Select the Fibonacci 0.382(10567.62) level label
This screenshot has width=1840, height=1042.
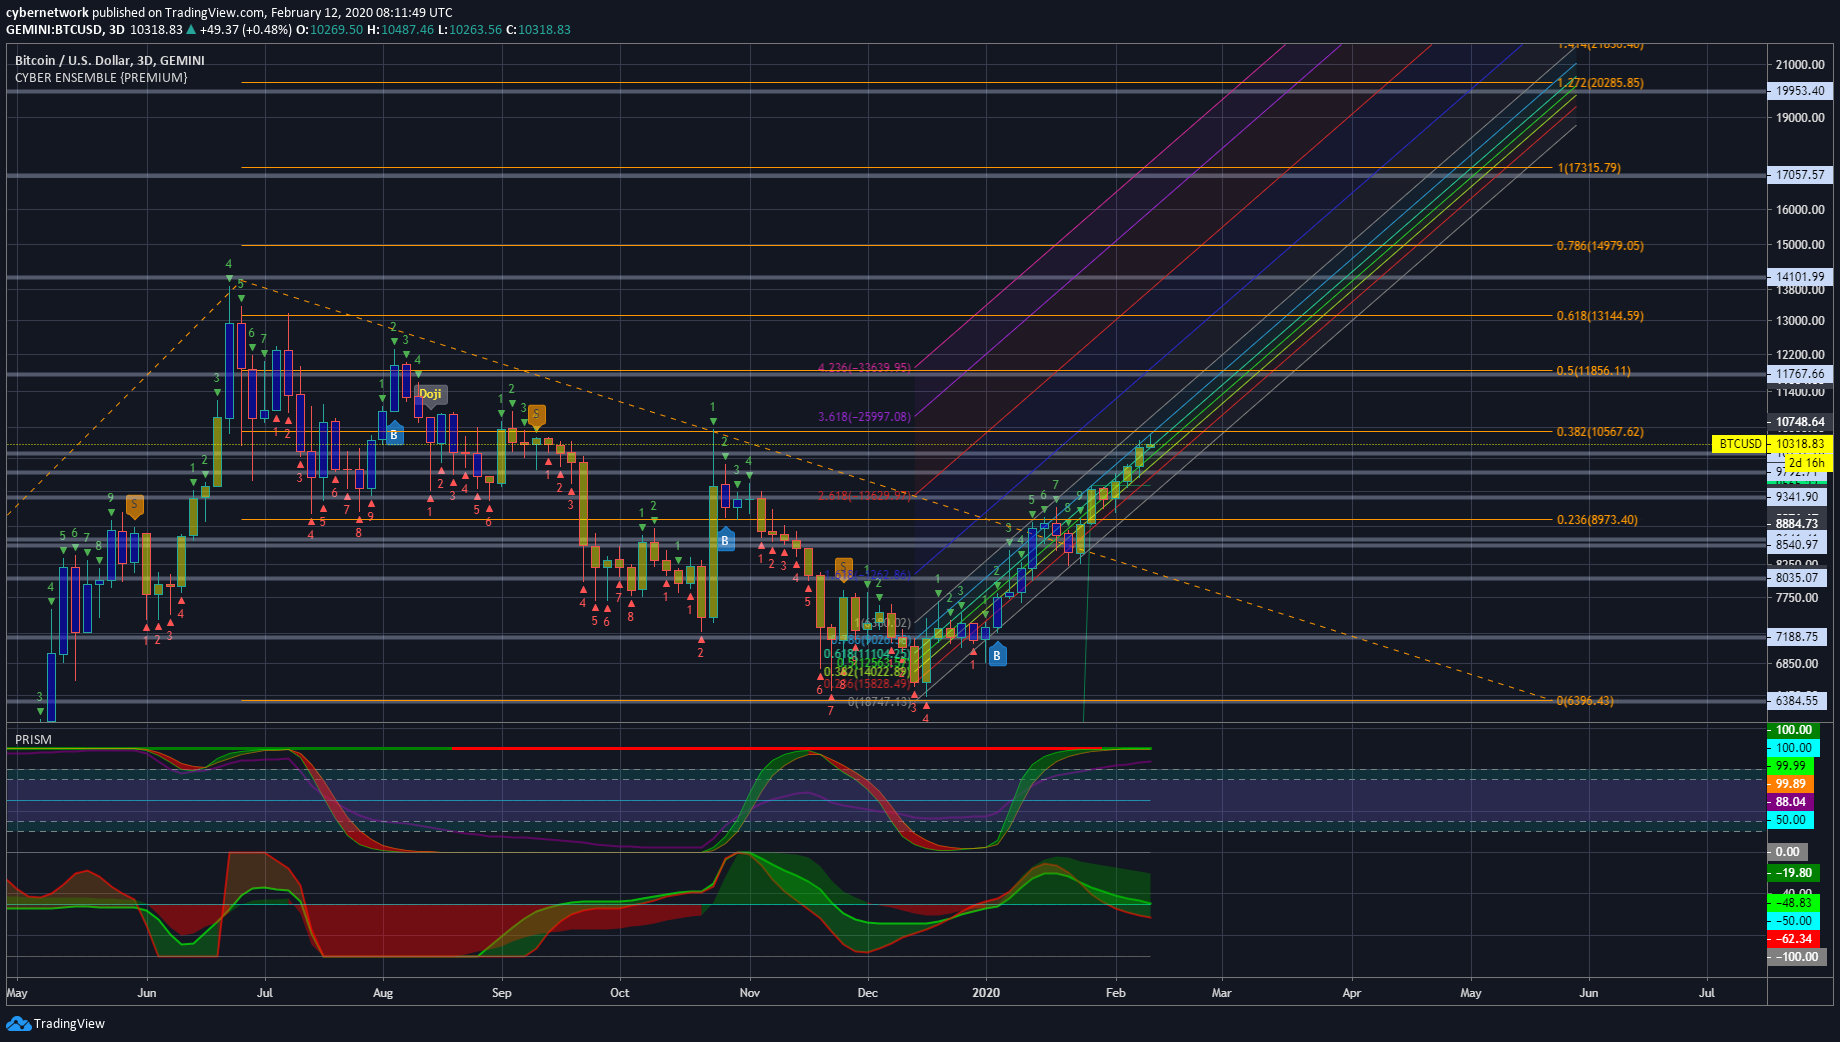pyautogui.click(x=1600, y=432)
